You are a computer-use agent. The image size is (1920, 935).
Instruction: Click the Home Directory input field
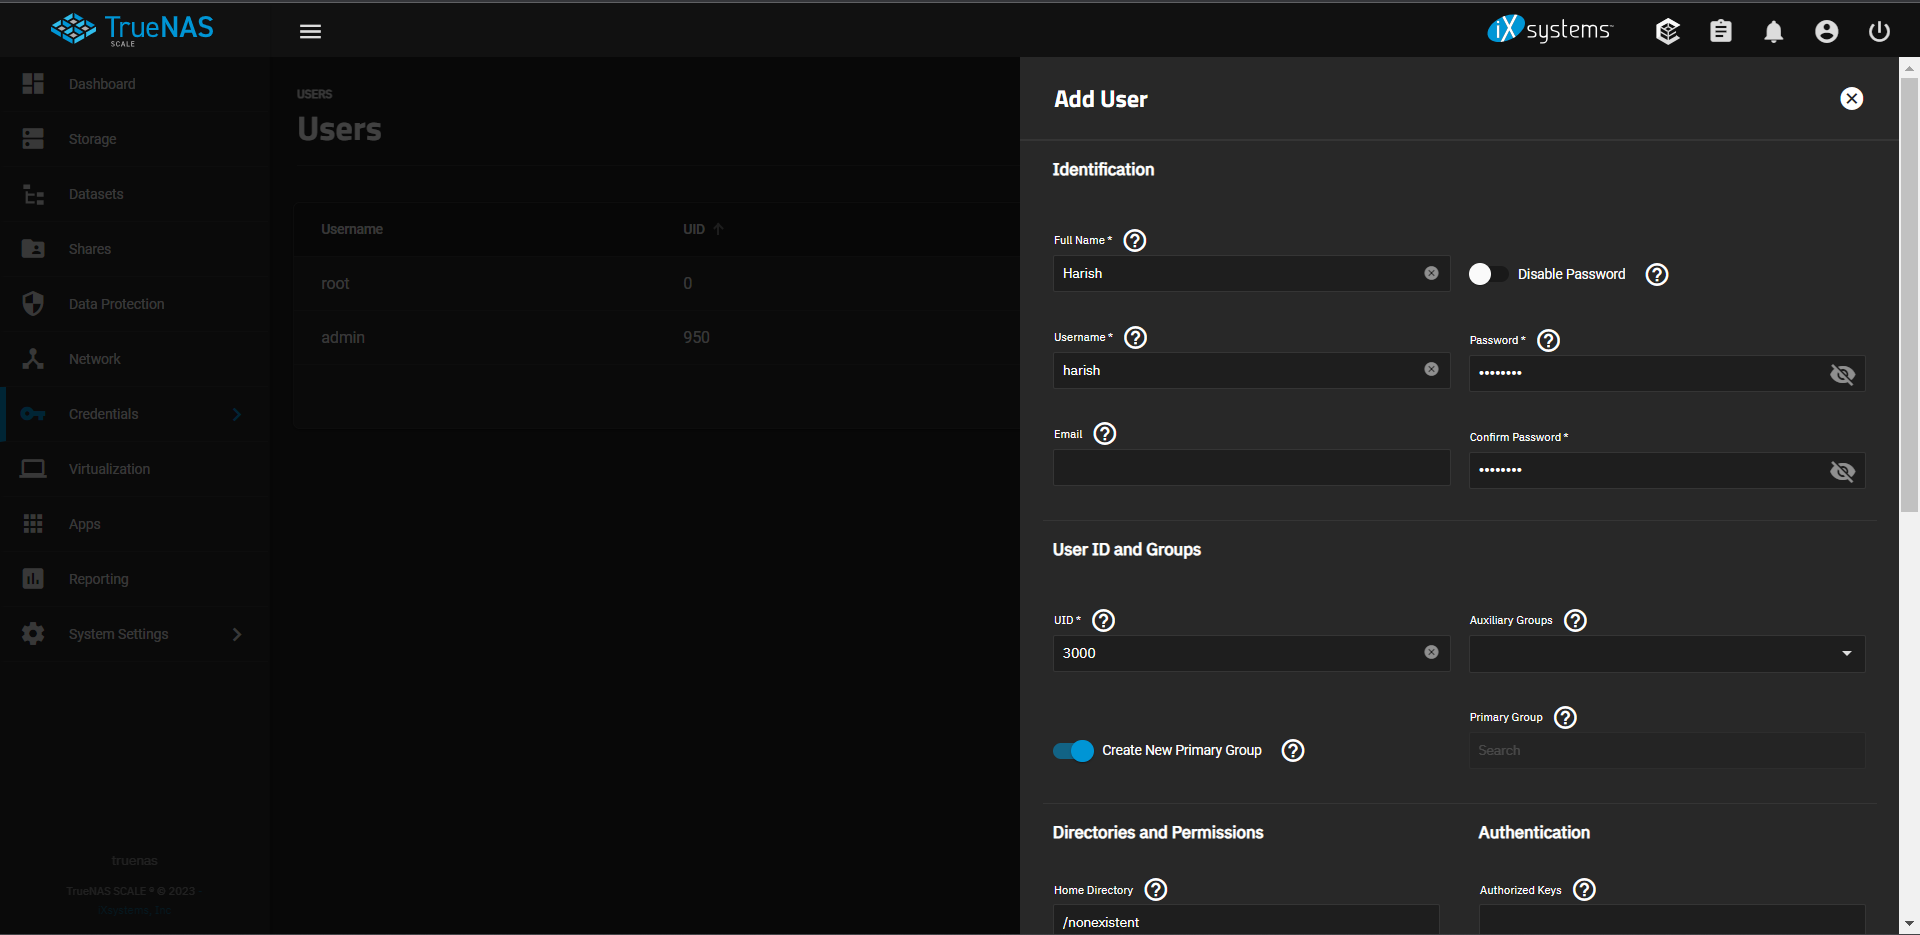coord(1246,920)
